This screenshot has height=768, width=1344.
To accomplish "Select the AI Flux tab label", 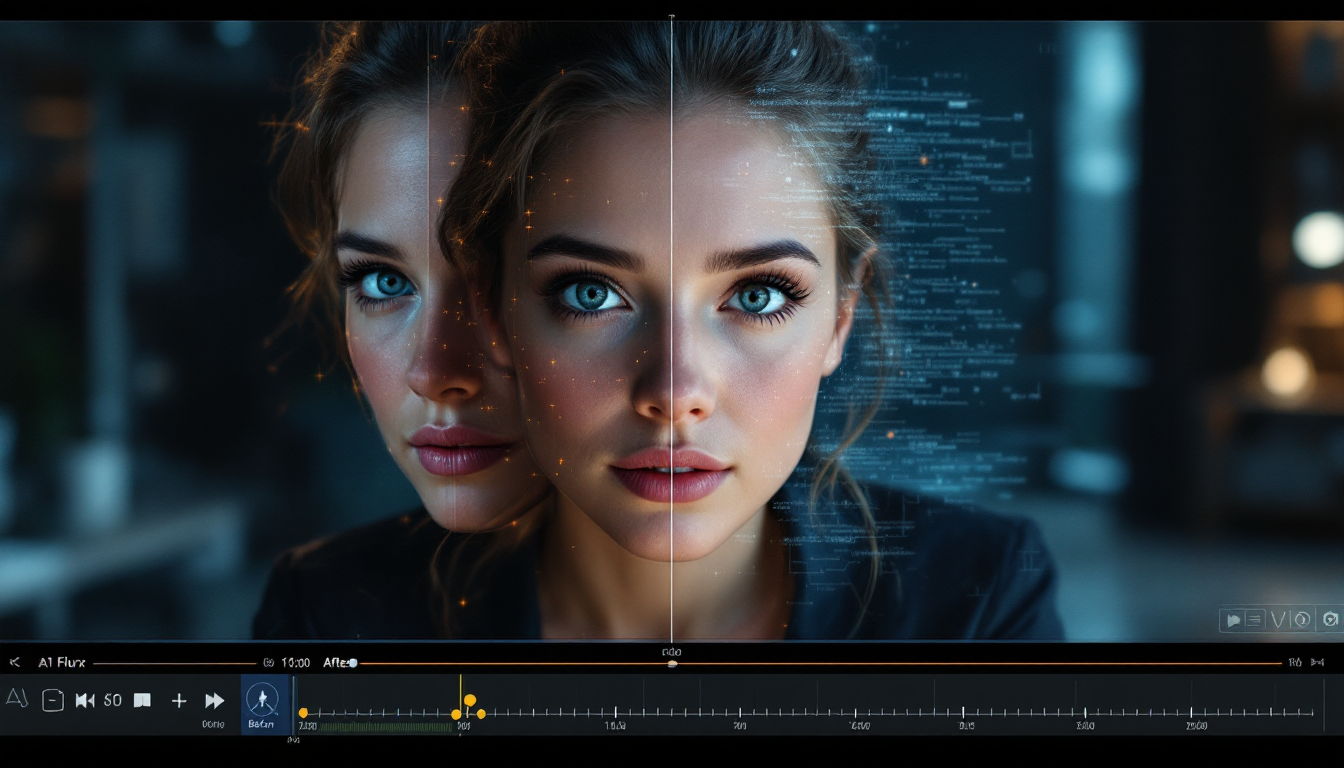I will coord(61,661).
